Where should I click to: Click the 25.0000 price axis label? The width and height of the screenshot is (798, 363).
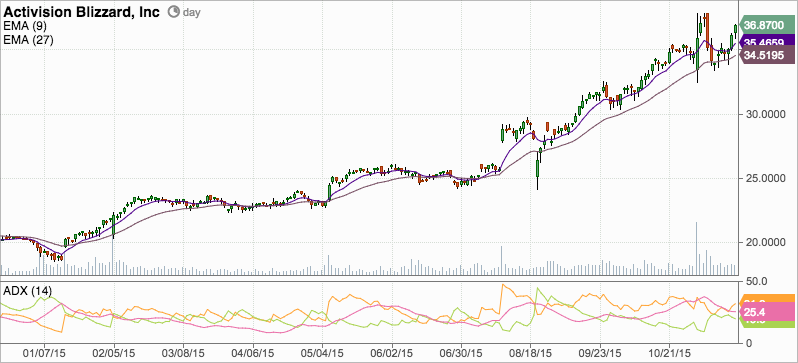[765, 179]
